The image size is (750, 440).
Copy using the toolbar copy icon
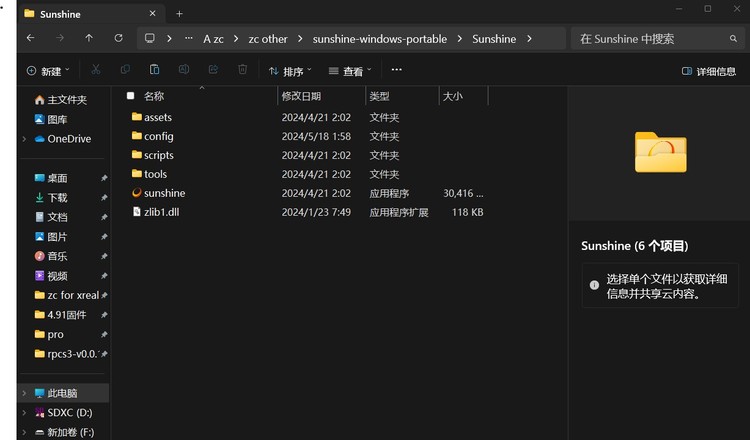click(125, 70)
